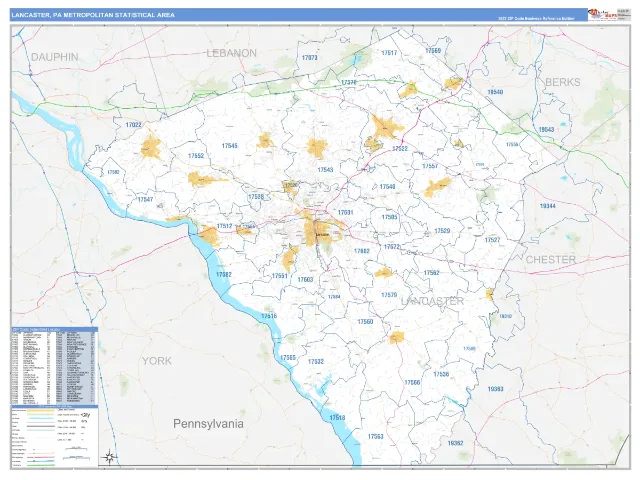Click the Pennsylvania state label

pos(209,424)
